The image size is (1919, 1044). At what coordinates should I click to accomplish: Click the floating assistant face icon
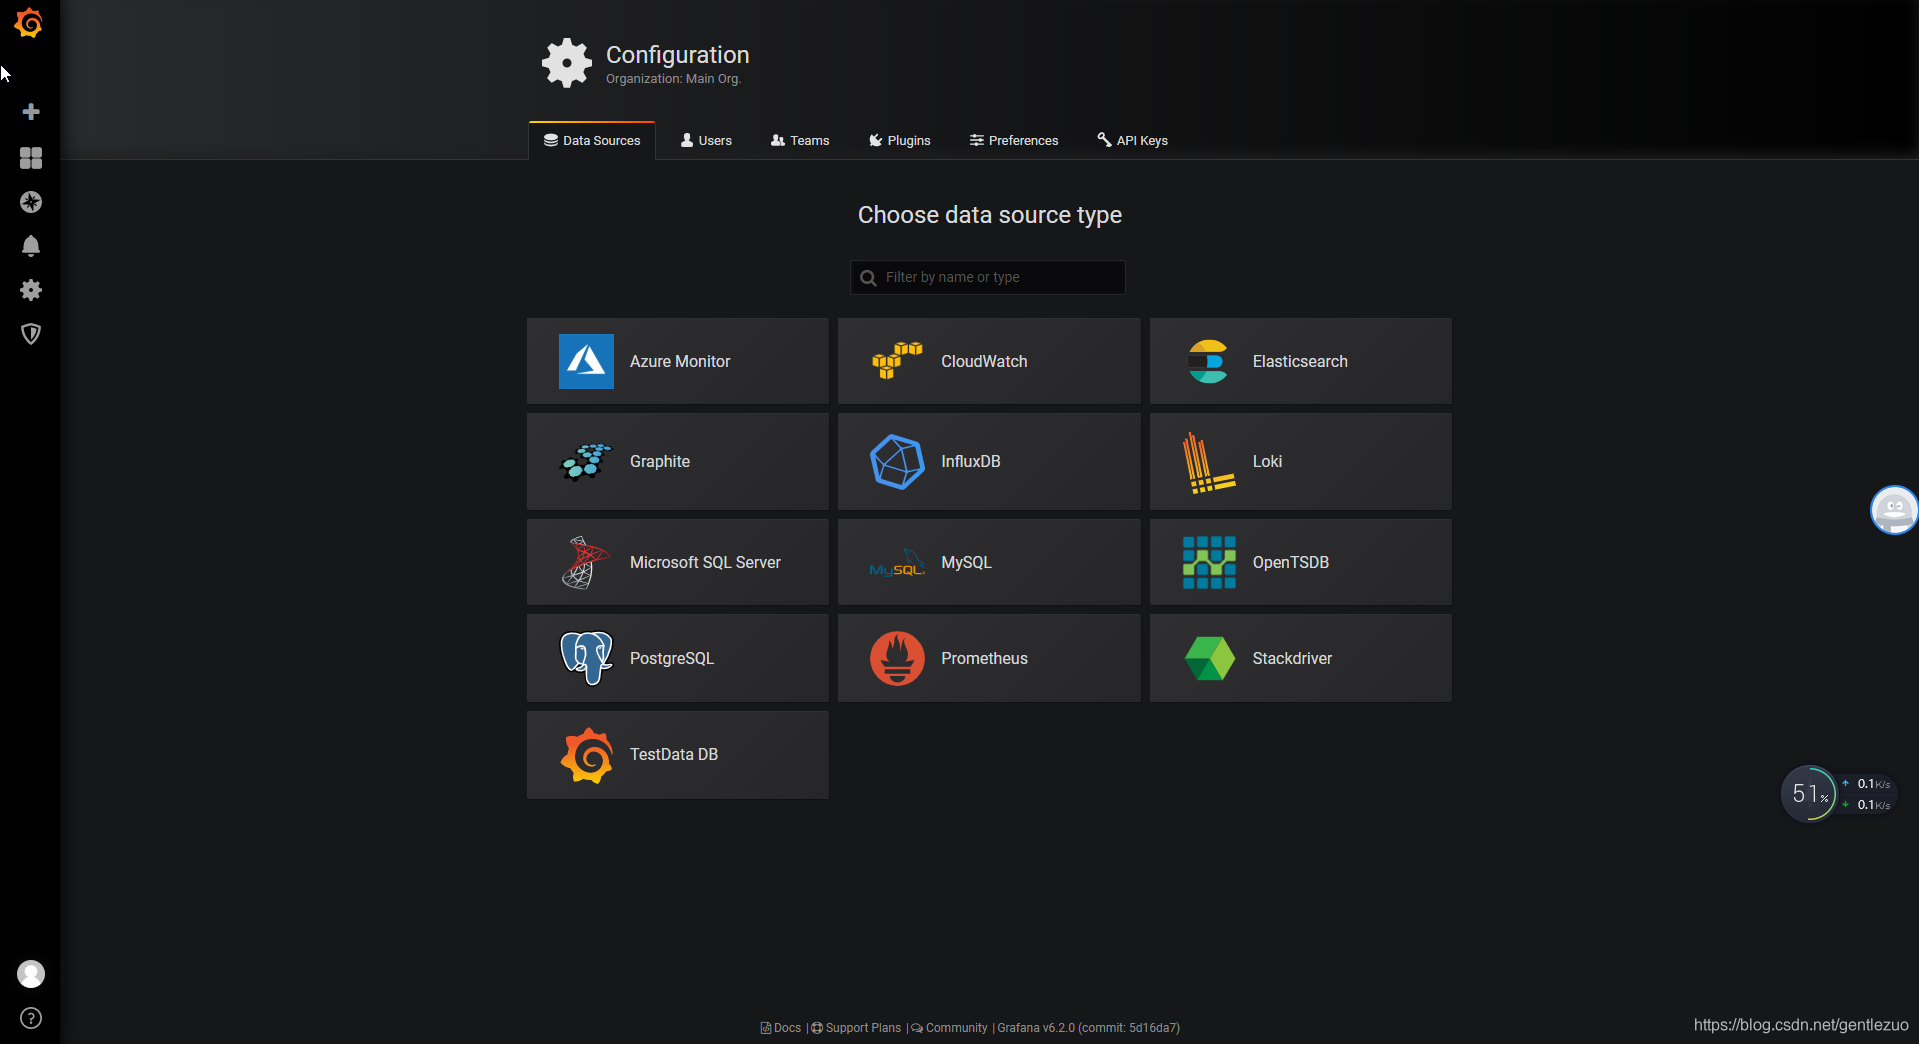(x=1894, y=510)
